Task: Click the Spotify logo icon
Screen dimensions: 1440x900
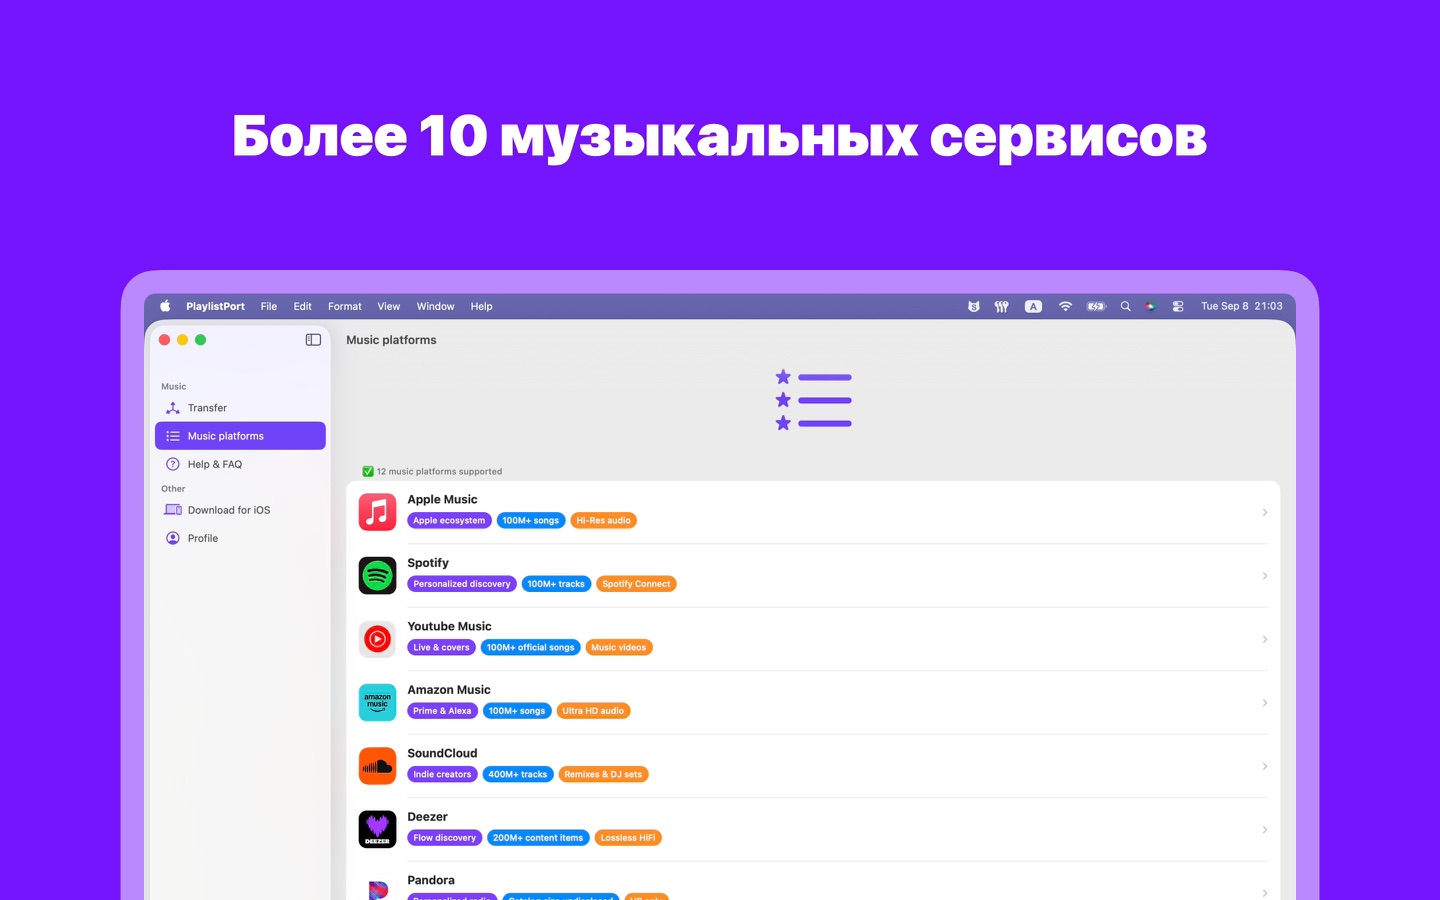Action: (378, 576)
